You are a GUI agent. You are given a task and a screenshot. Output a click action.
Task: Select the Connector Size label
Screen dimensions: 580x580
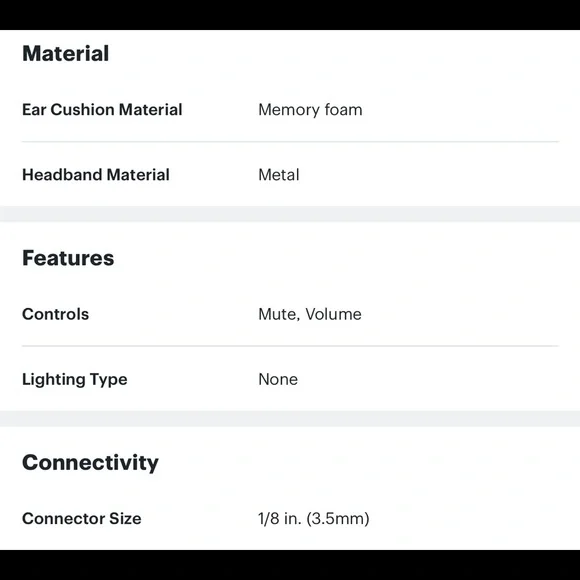point(82,519)
